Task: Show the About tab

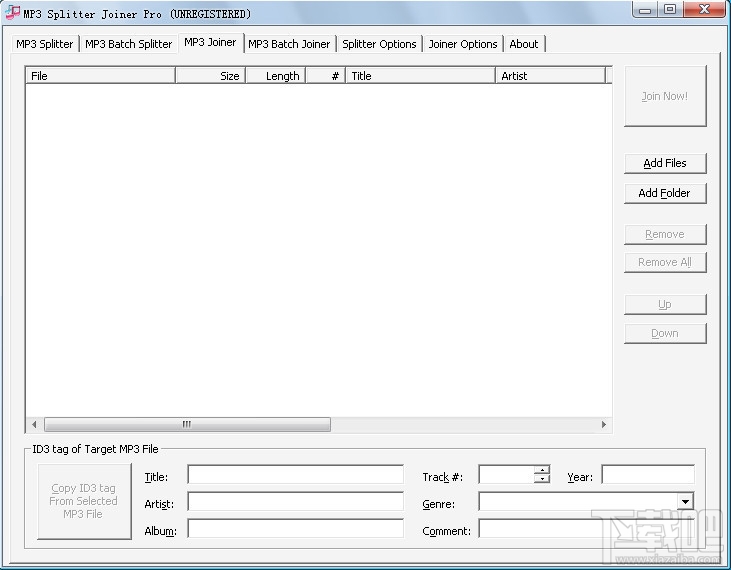Action: 524,44
